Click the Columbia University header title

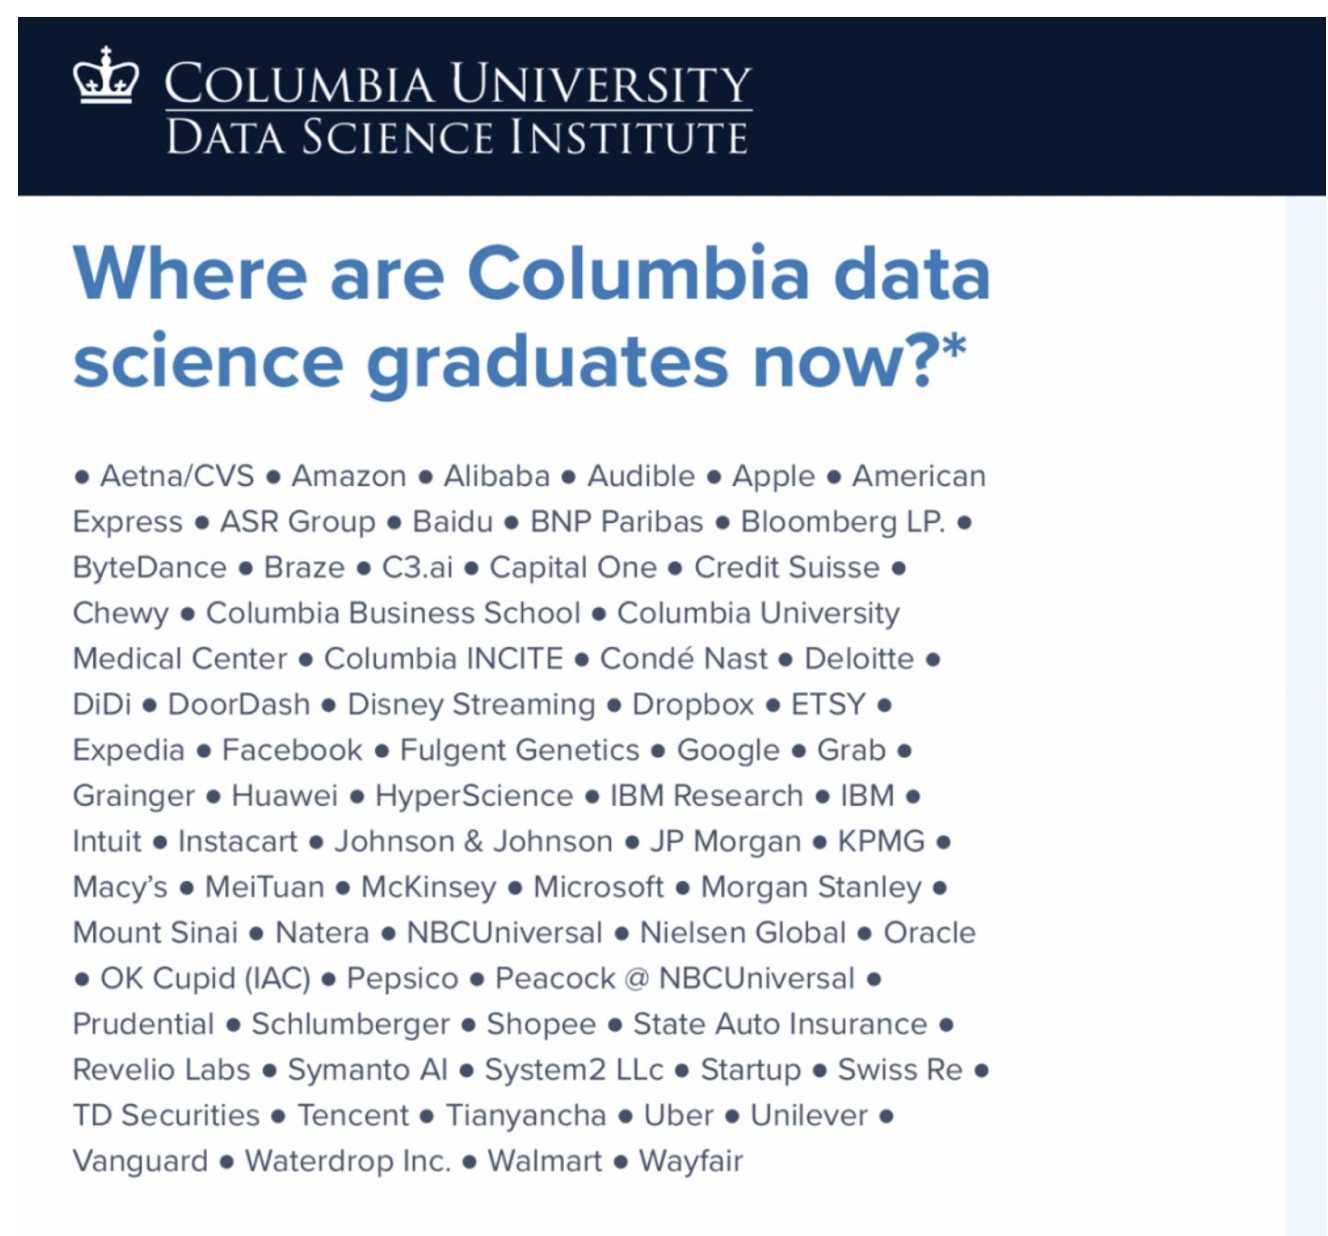point(458,84)
